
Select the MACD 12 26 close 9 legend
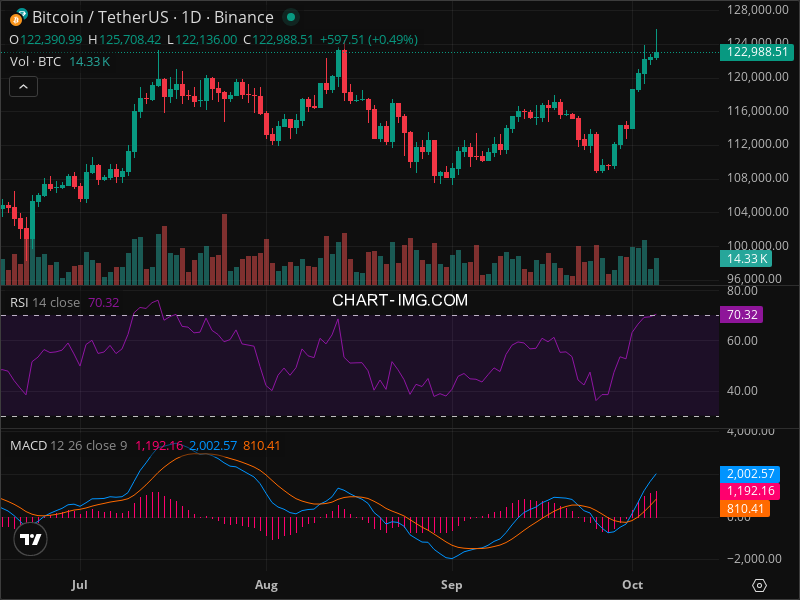(68, 445)
